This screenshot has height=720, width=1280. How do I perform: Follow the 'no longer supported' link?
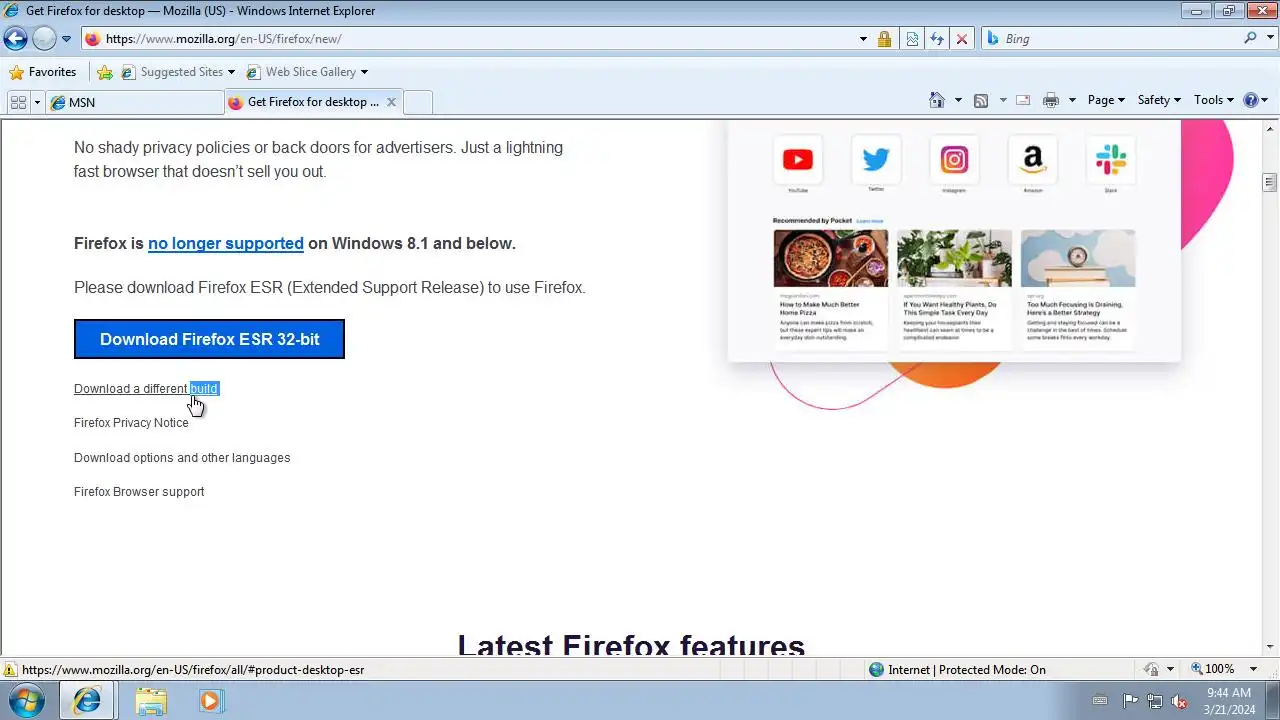pos(226,243)
